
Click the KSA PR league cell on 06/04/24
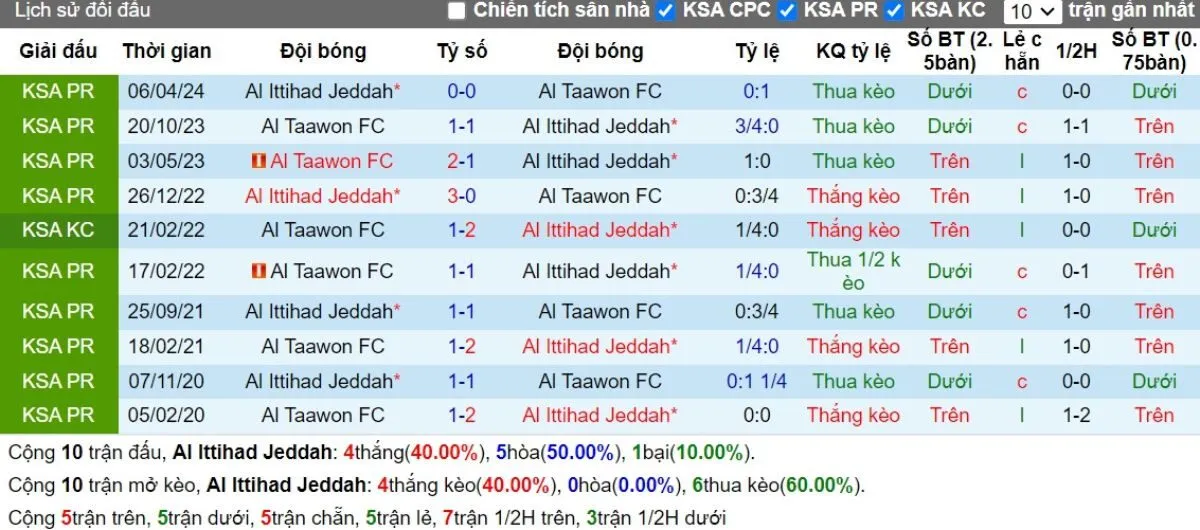(x=58, y=91)
